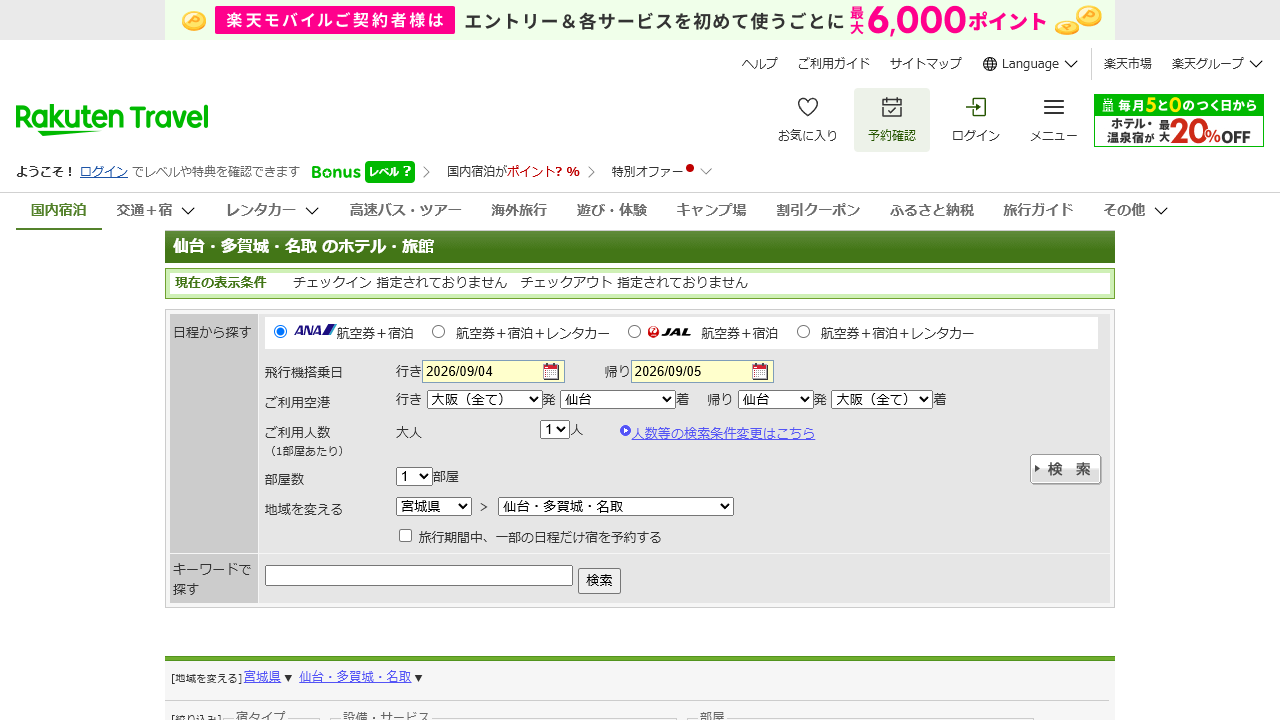Open 仙台・多賀城・名取 area dropdown
The image size is (1280, 720).
[x=616, y=507]
